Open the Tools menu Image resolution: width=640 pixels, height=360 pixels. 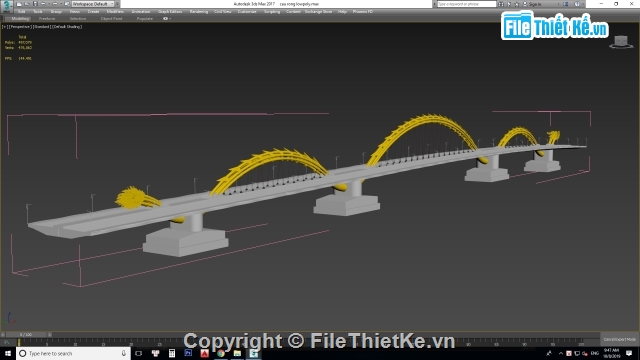(38, 12)
